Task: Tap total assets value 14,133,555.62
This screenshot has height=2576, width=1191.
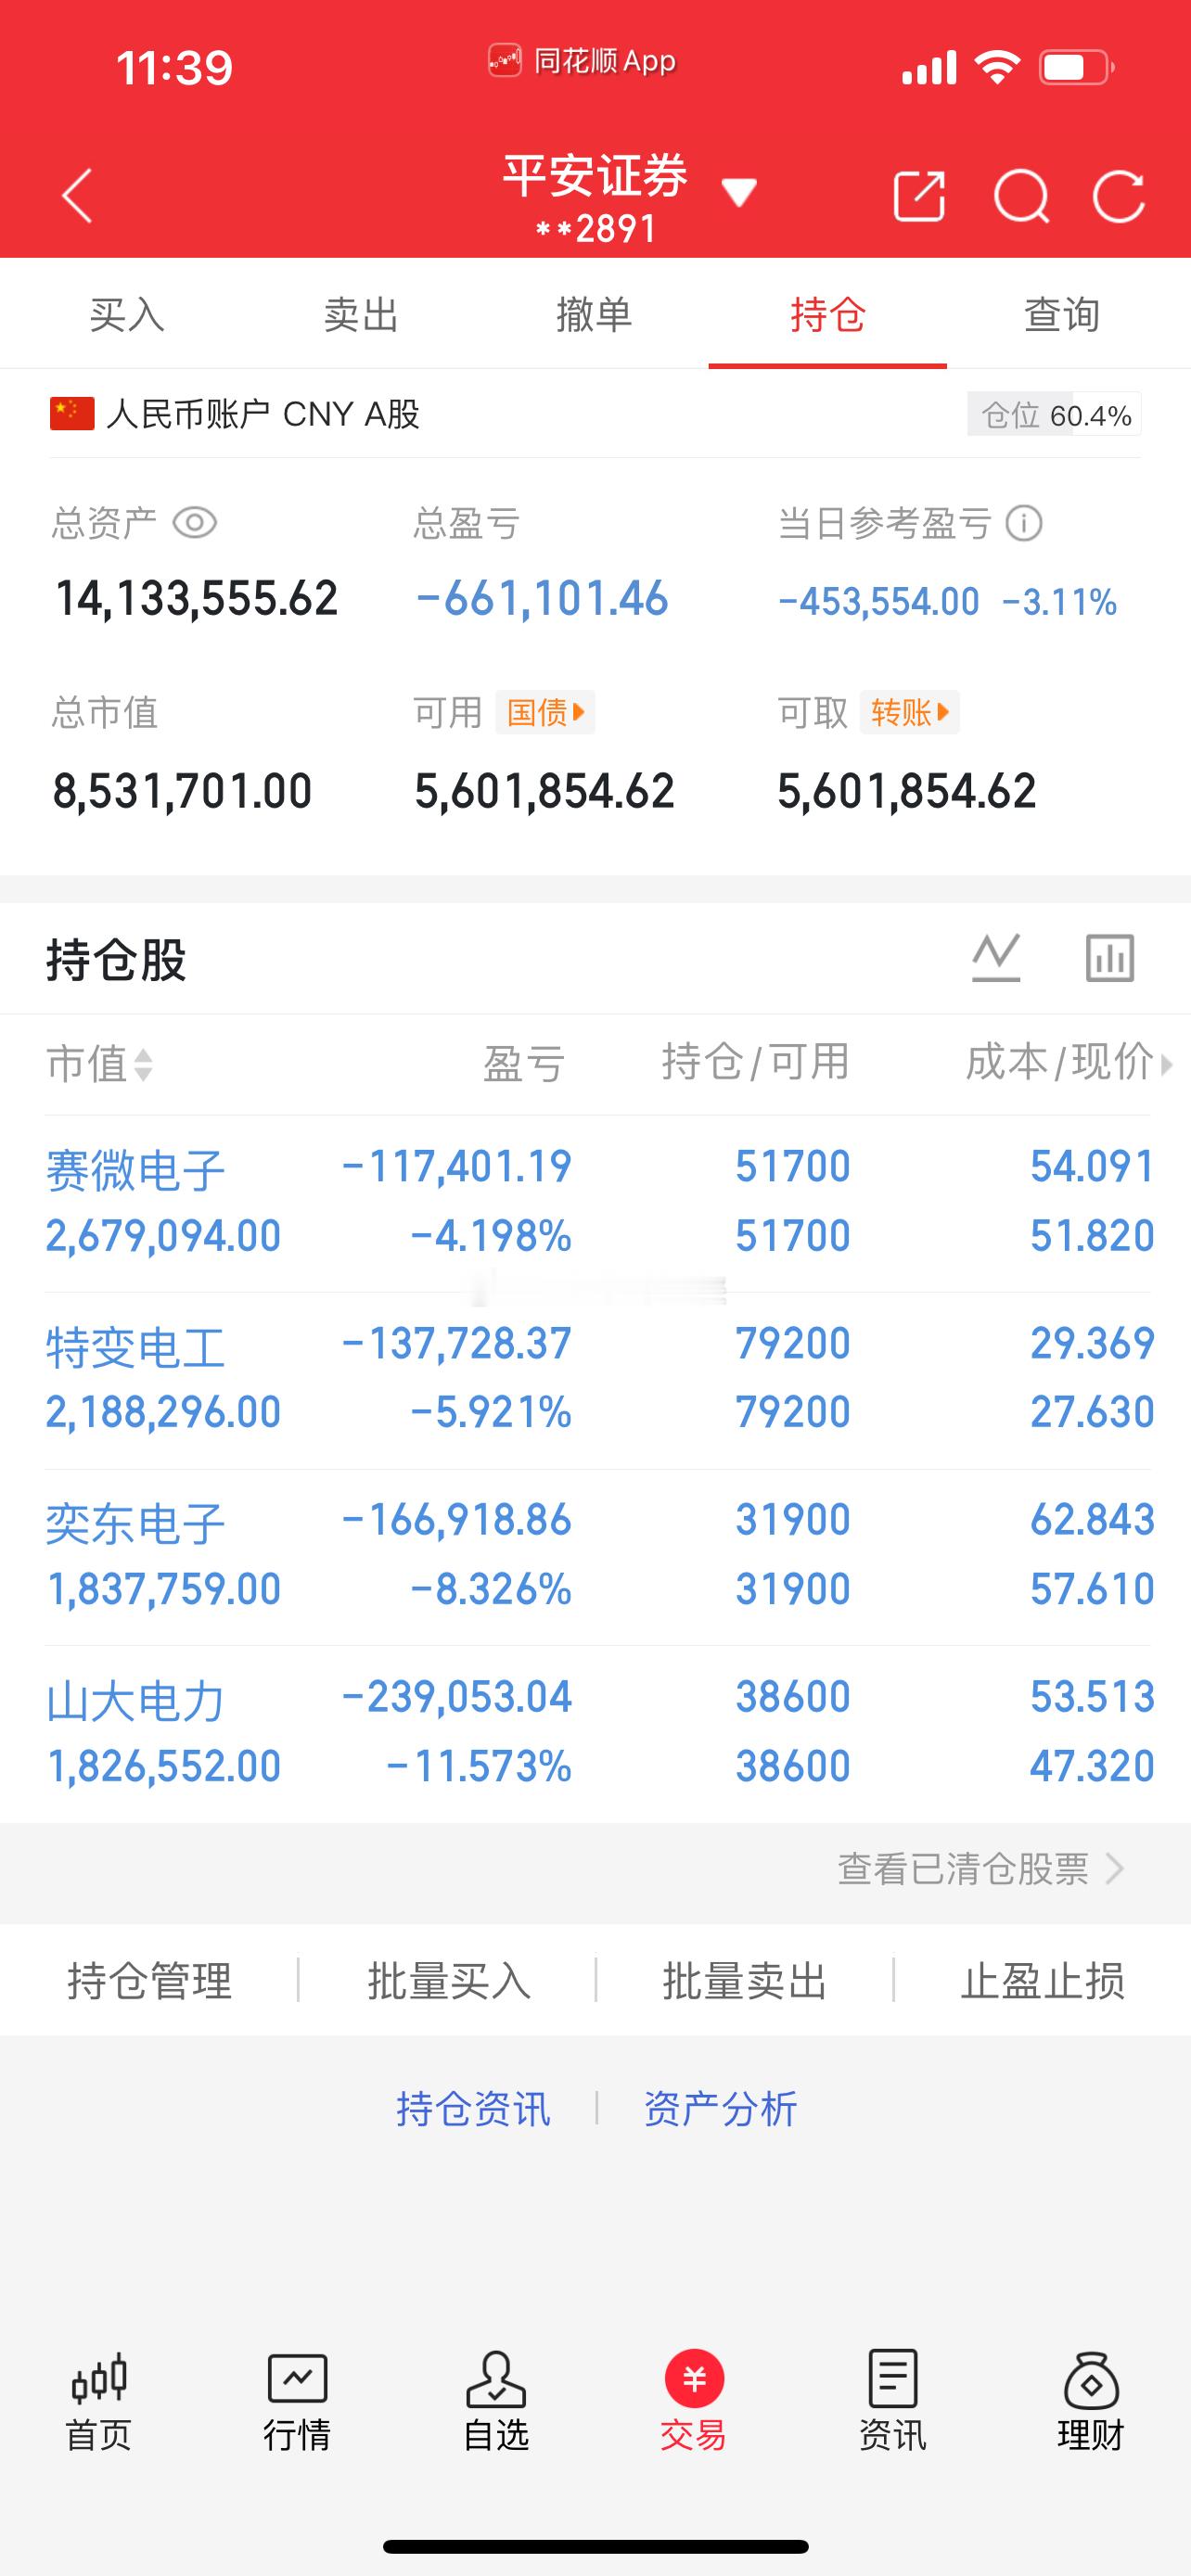Action: (197, 598)
